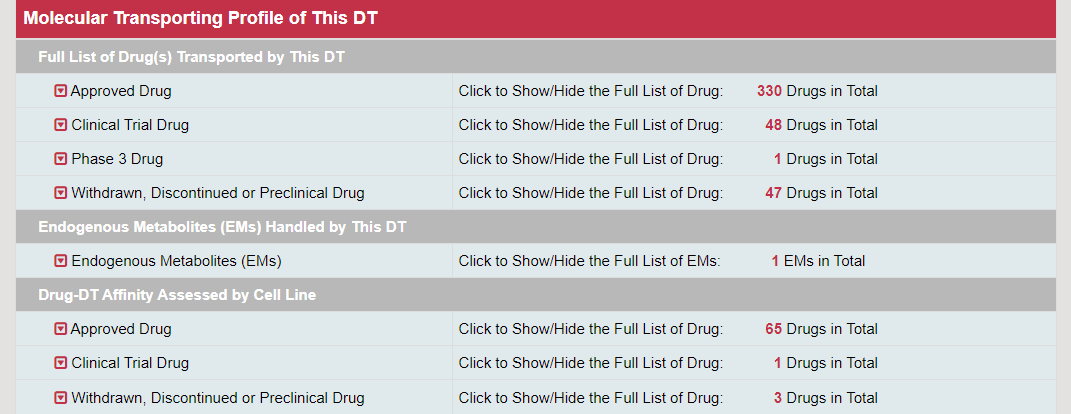Select the Drug-DT Affinity Assessed by Cell Line header
The height and width of the screenshot is (414, 1071).
click(x=177, y=295)
